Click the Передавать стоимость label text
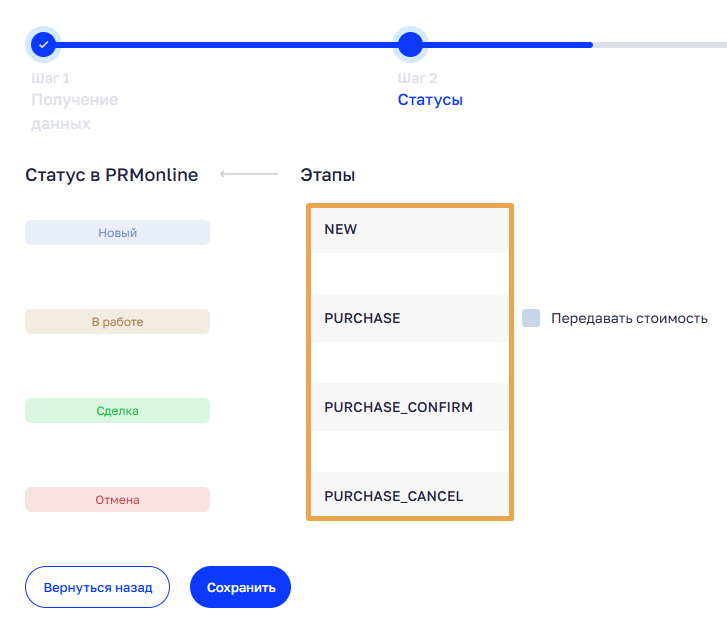727x633 pixels. click(x=629, y=318)
